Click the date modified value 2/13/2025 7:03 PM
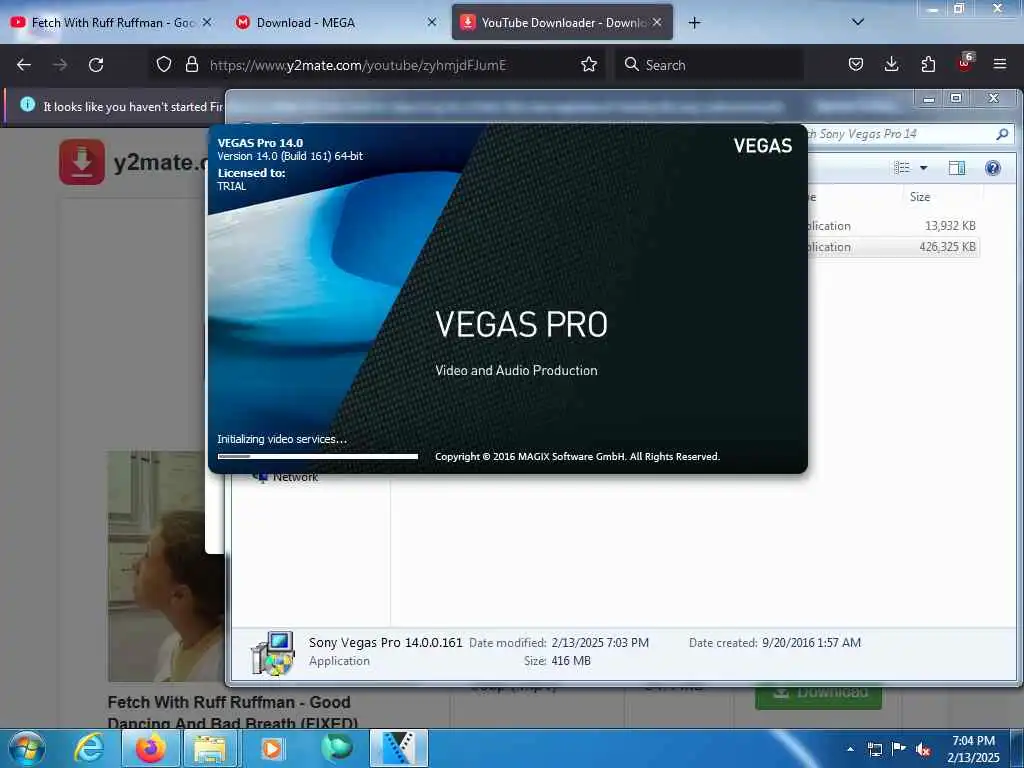Viewport: 1024px width, 768px height. 600,643
